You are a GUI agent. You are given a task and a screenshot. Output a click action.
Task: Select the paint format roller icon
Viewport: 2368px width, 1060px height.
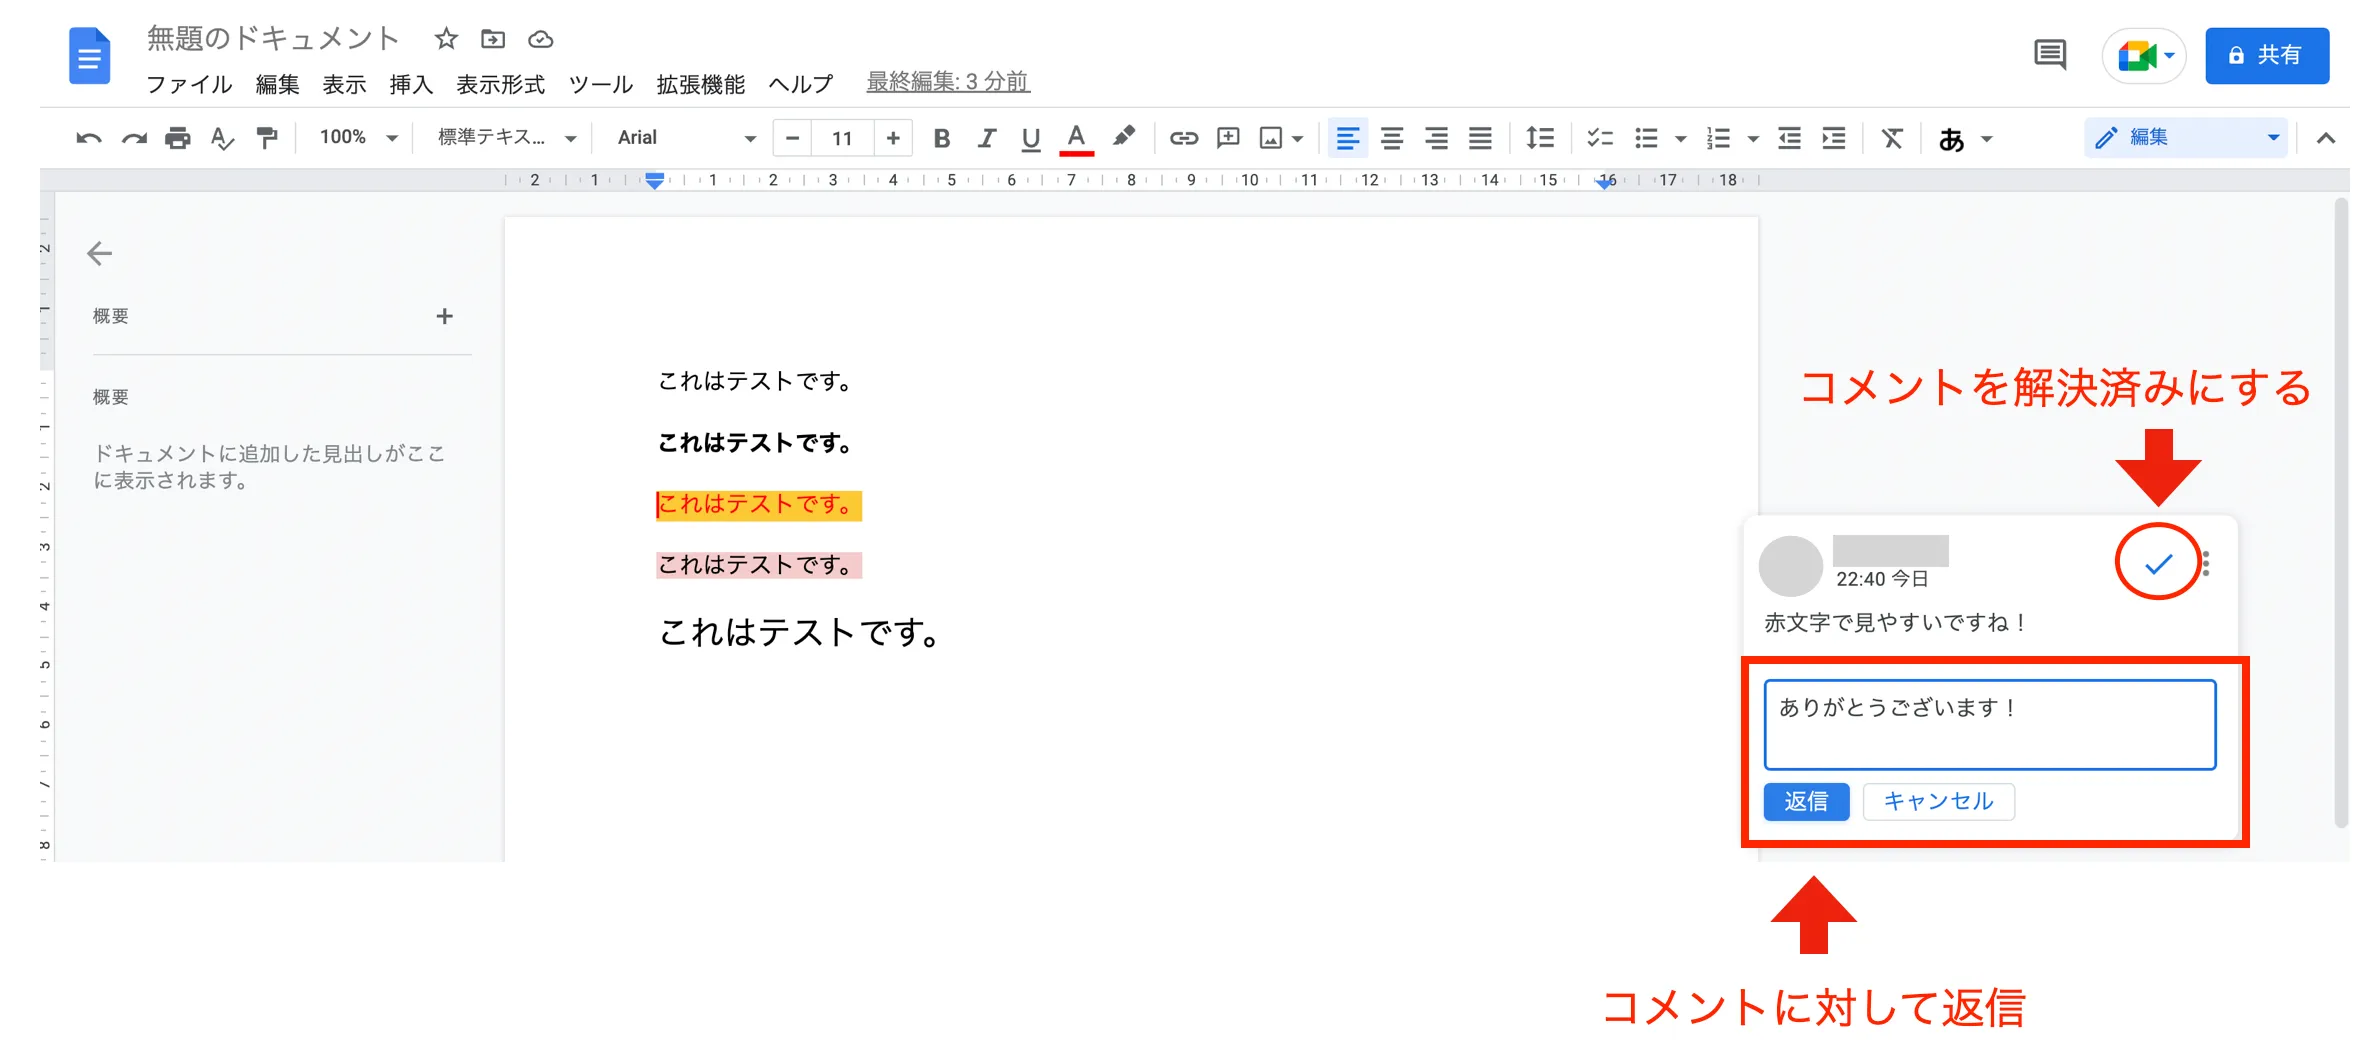266,138
